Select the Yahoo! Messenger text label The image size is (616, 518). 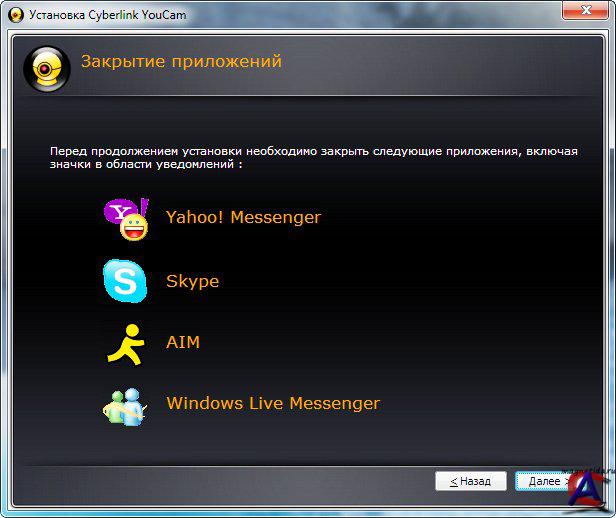[243, 217]
